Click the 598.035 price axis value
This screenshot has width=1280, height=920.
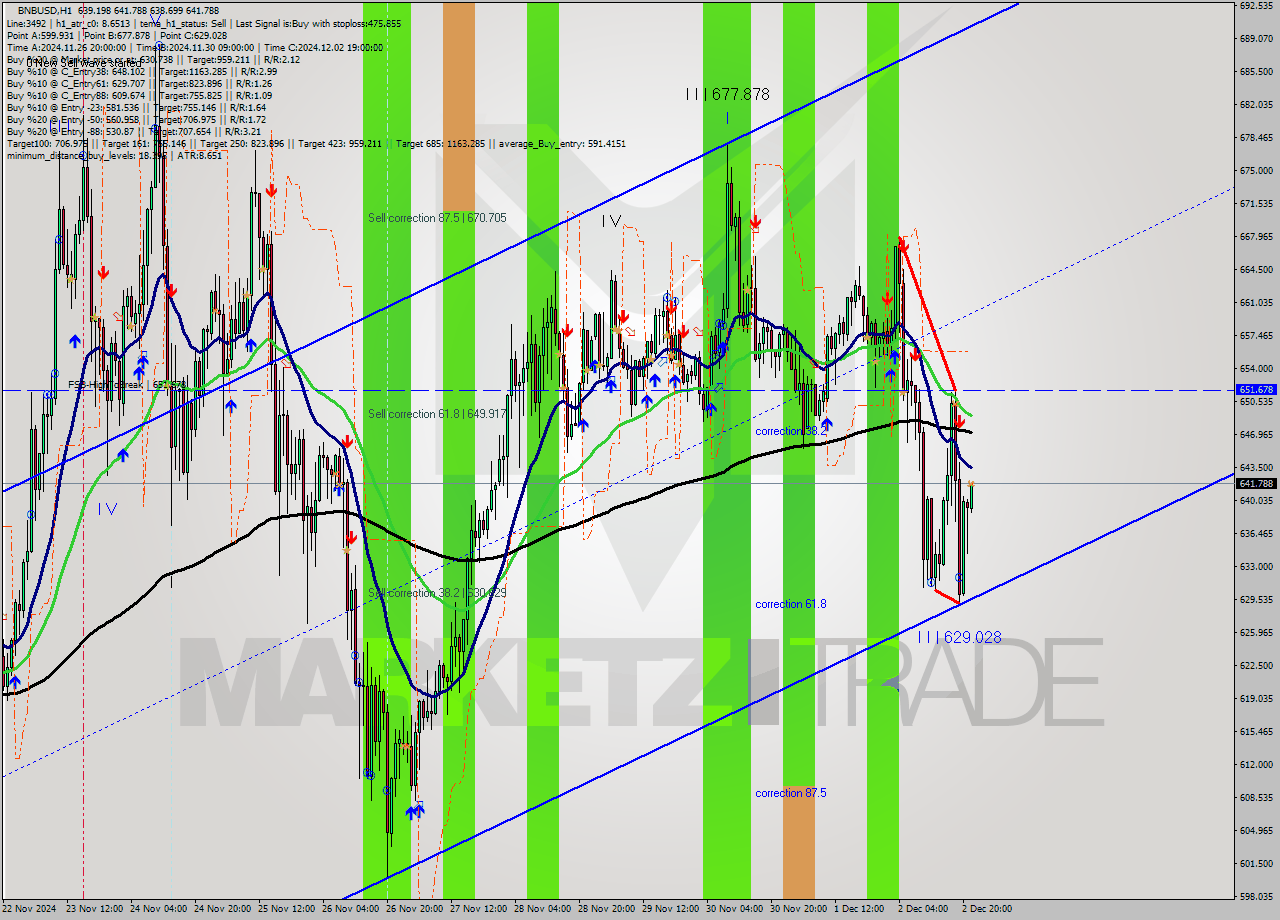click(x=1256, y=896)
